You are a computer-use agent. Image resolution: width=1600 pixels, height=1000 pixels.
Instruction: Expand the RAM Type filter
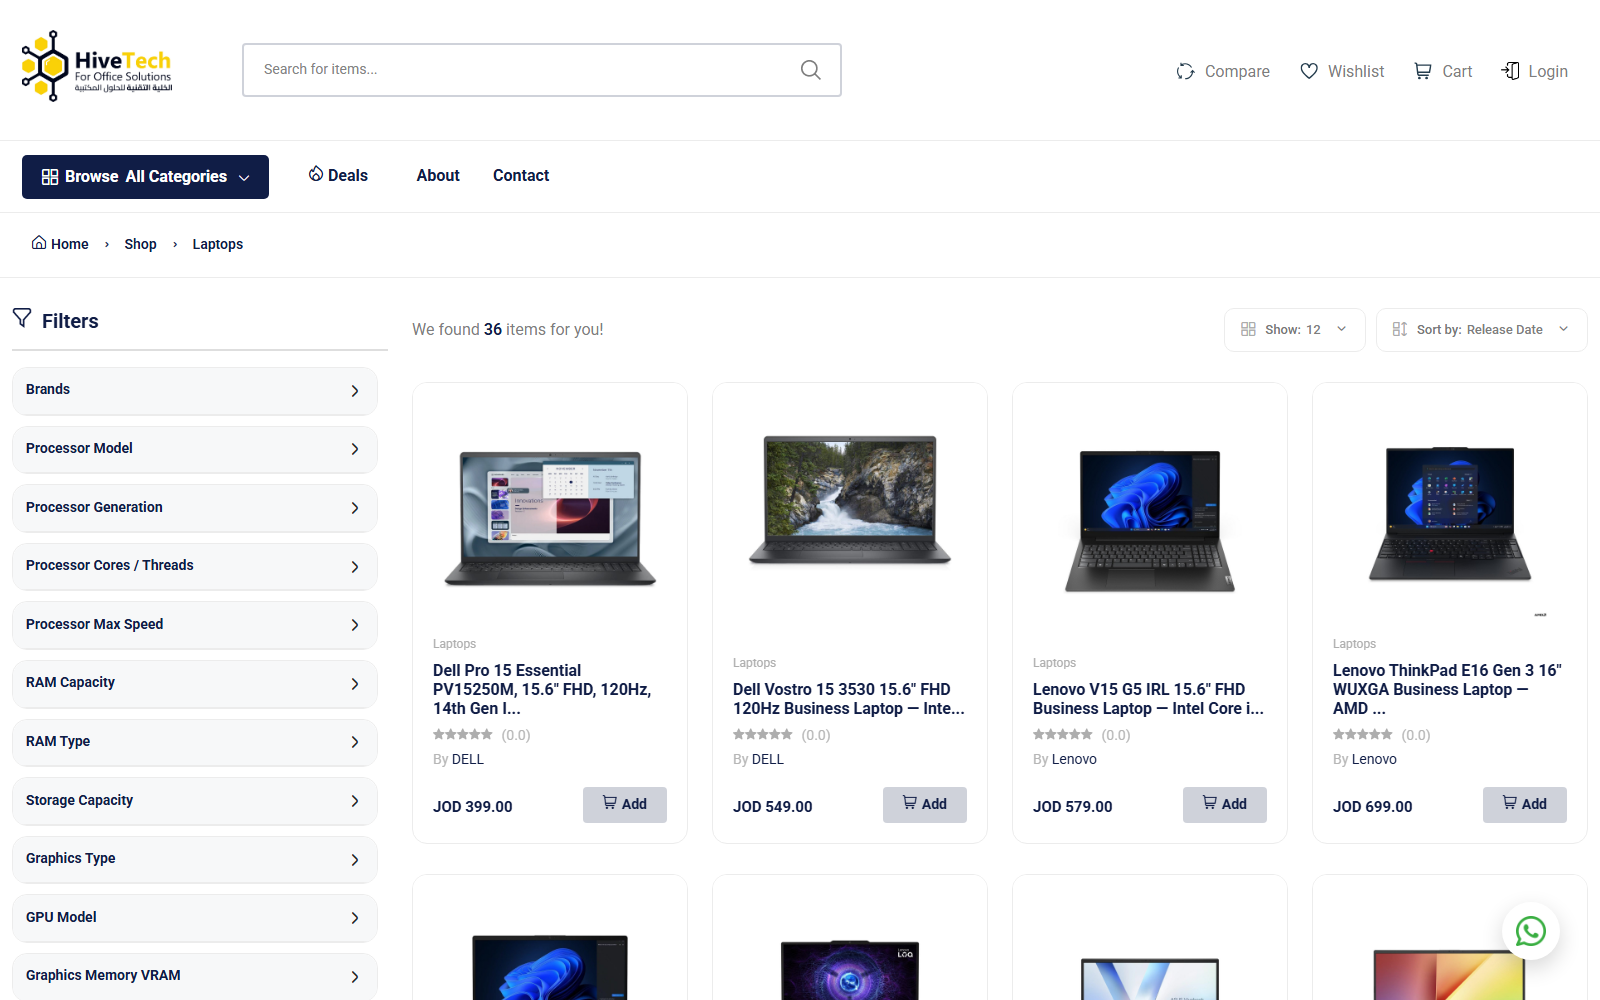[x=195, y=742]
